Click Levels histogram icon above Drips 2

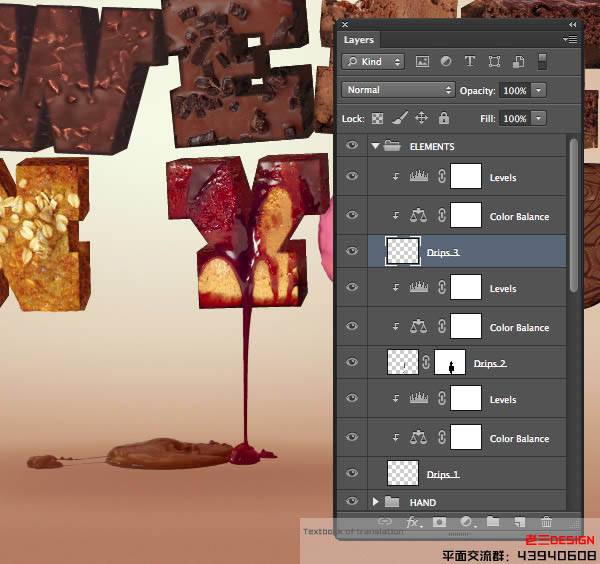coord(419,287)
